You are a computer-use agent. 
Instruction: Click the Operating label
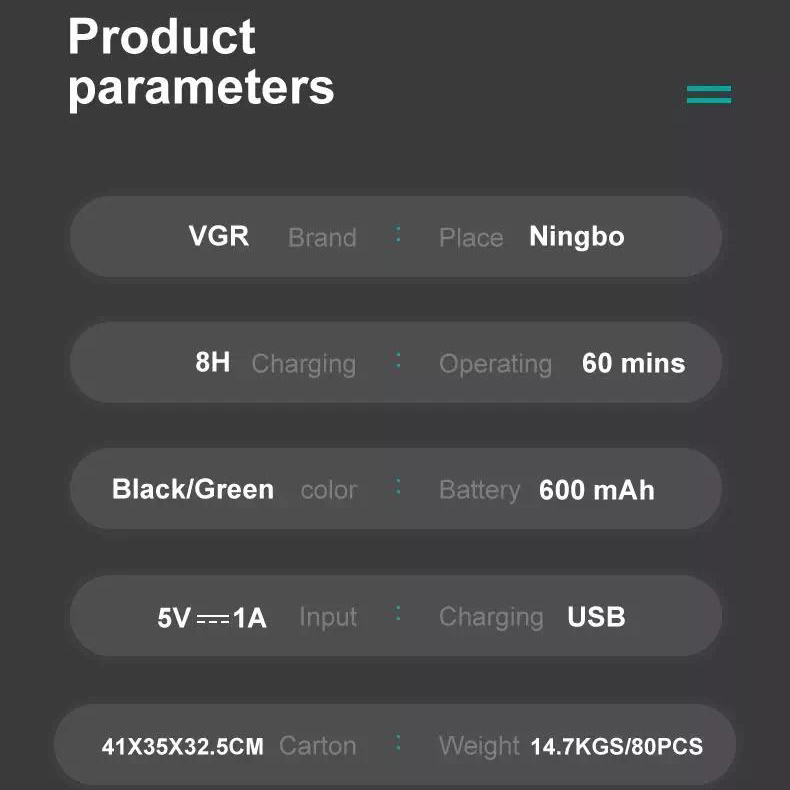pyautogui.click(x=495, y=364)
